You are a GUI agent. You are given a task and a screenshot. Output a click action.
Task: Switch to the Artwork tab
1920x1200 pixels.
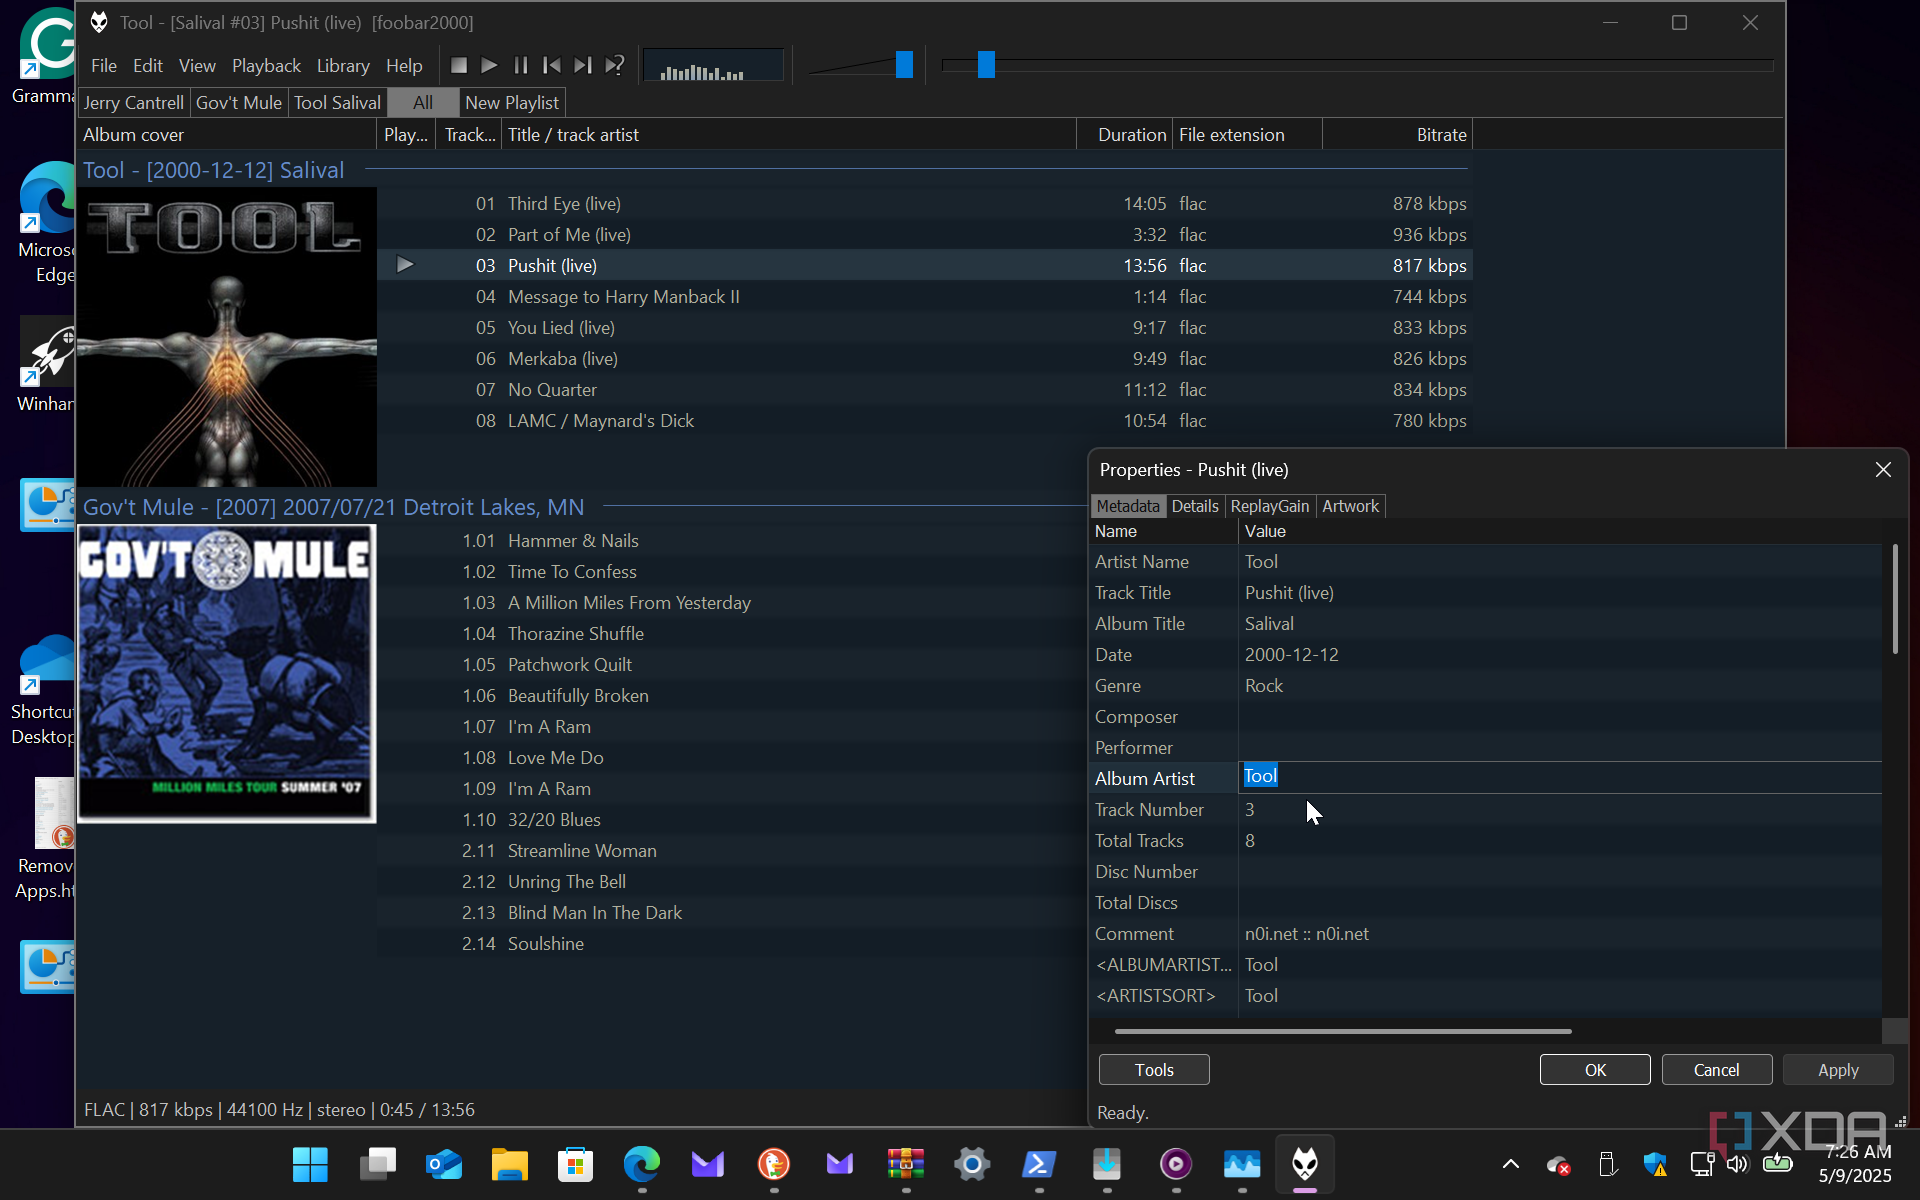1350,506
